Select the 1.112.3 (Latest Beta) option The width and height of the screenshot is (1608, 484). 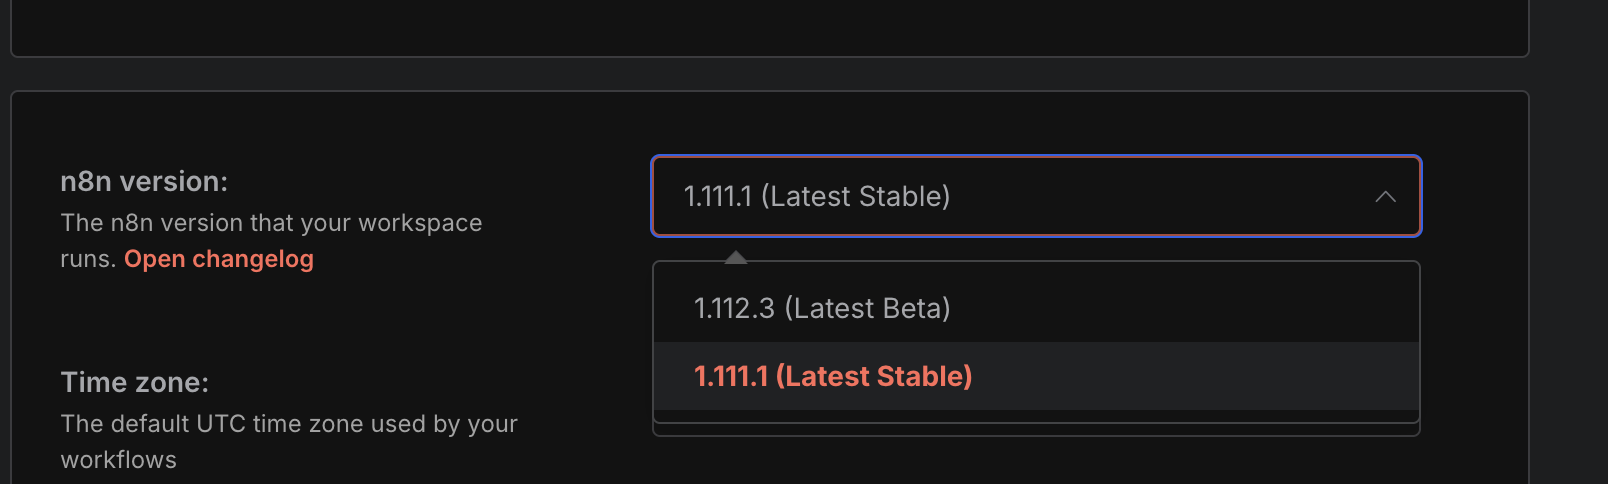pyautogui.click(x=1036, y=308)
